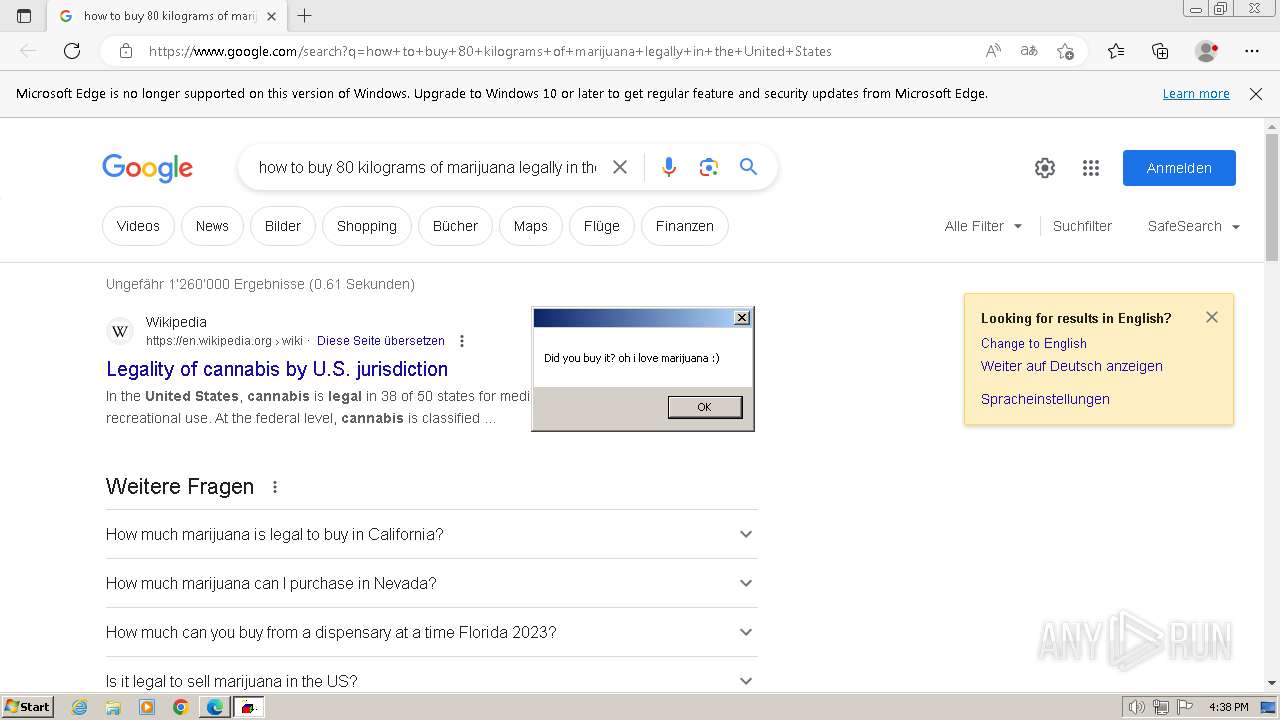The height and width of the screenshot is (720, 1280).
Task: Open Google quick settings gear
Action: tap(1045, 168)
